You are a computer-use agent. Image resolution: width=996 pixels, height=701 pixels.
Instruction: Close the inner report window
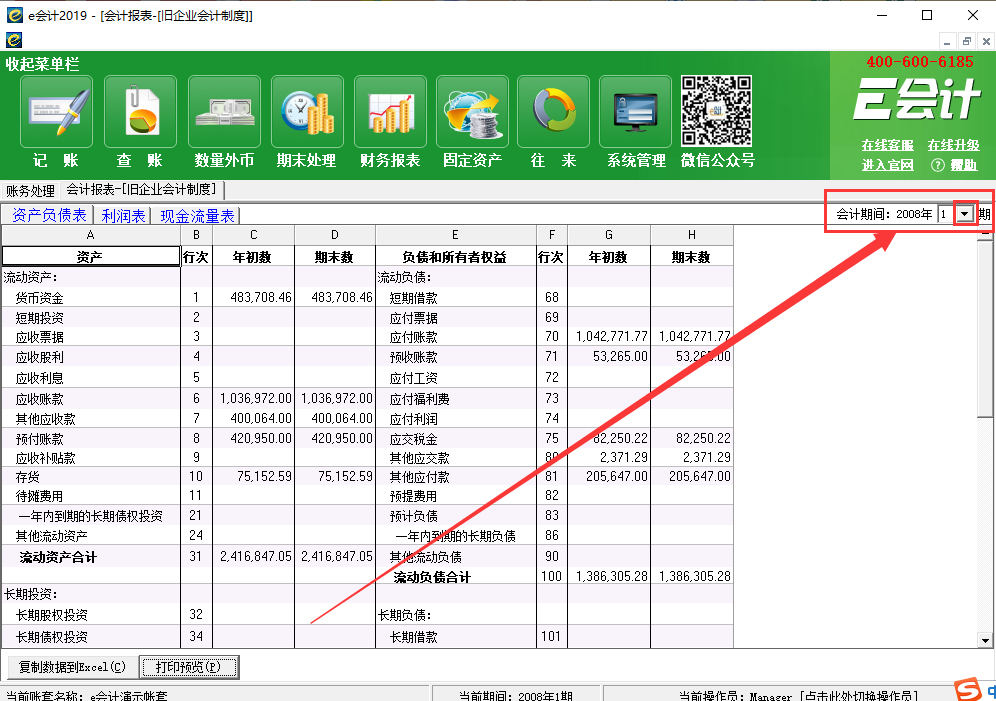point(986,42)
